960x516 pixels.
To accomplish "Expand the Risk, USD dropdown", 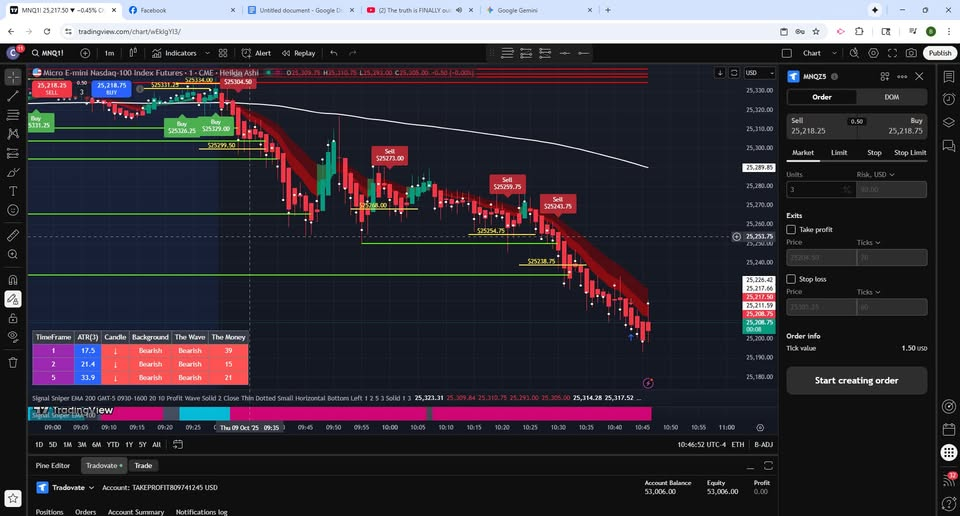I will (876, 174).
